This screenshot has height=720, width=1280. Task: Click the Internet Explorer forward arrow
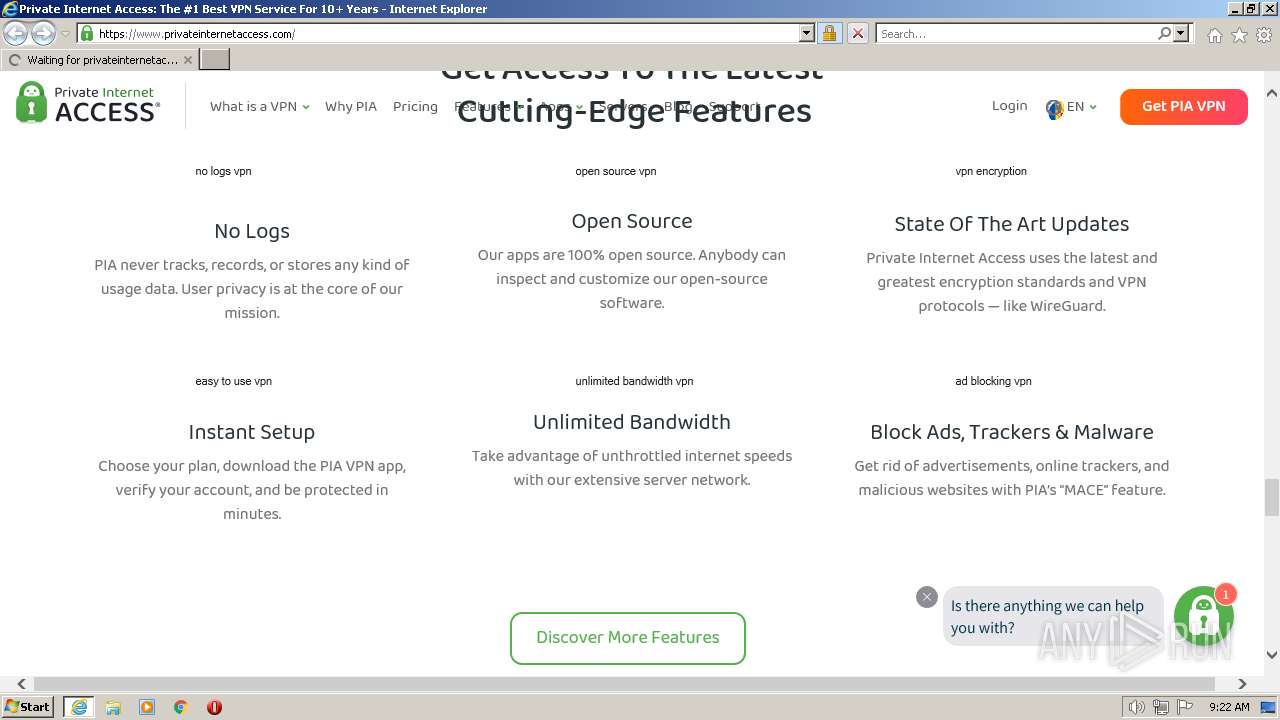click(x=43, y=34)
